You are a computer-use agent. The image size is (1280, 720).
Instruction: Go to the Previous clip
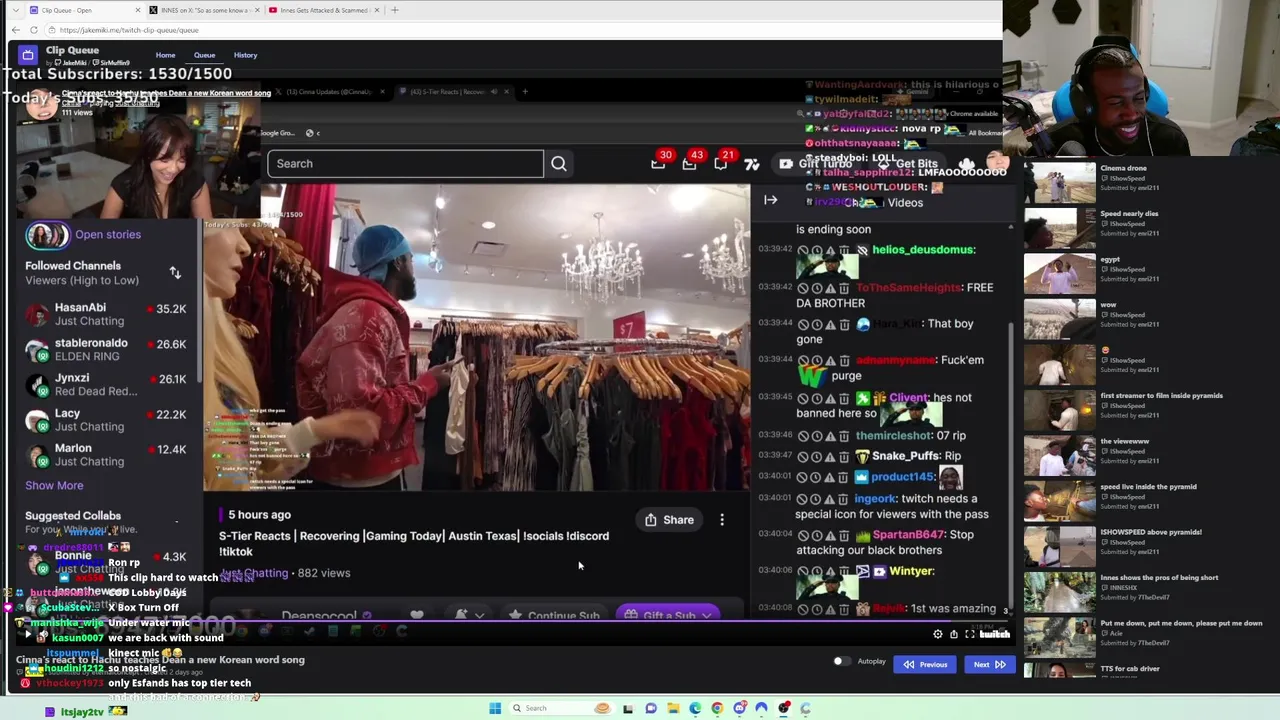click(x=925, y=664)
